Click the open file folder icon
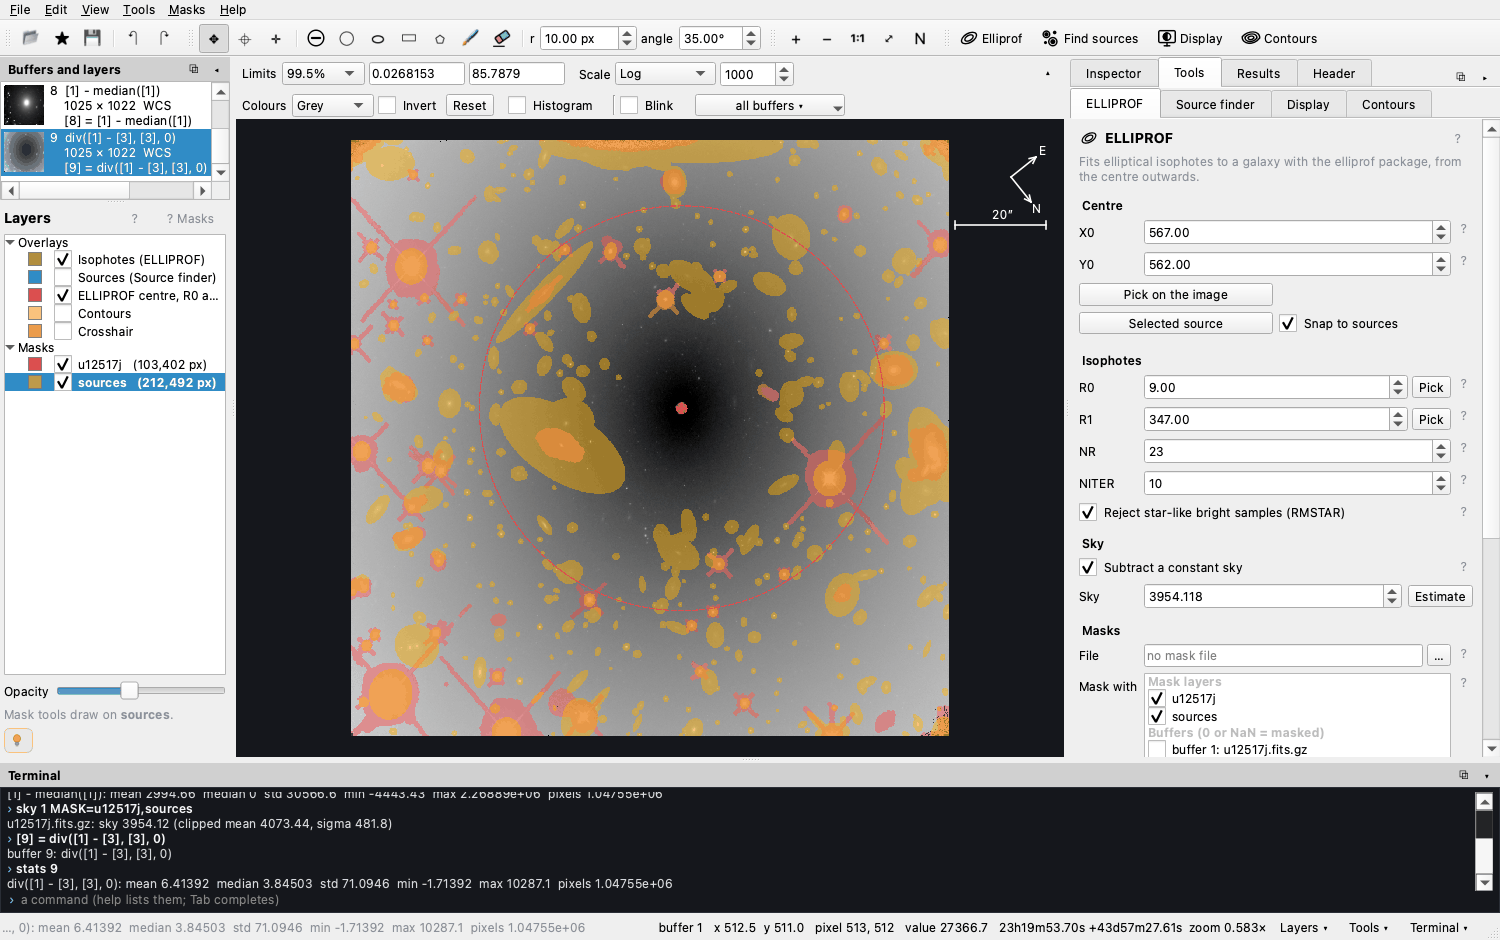 point(30,38)
